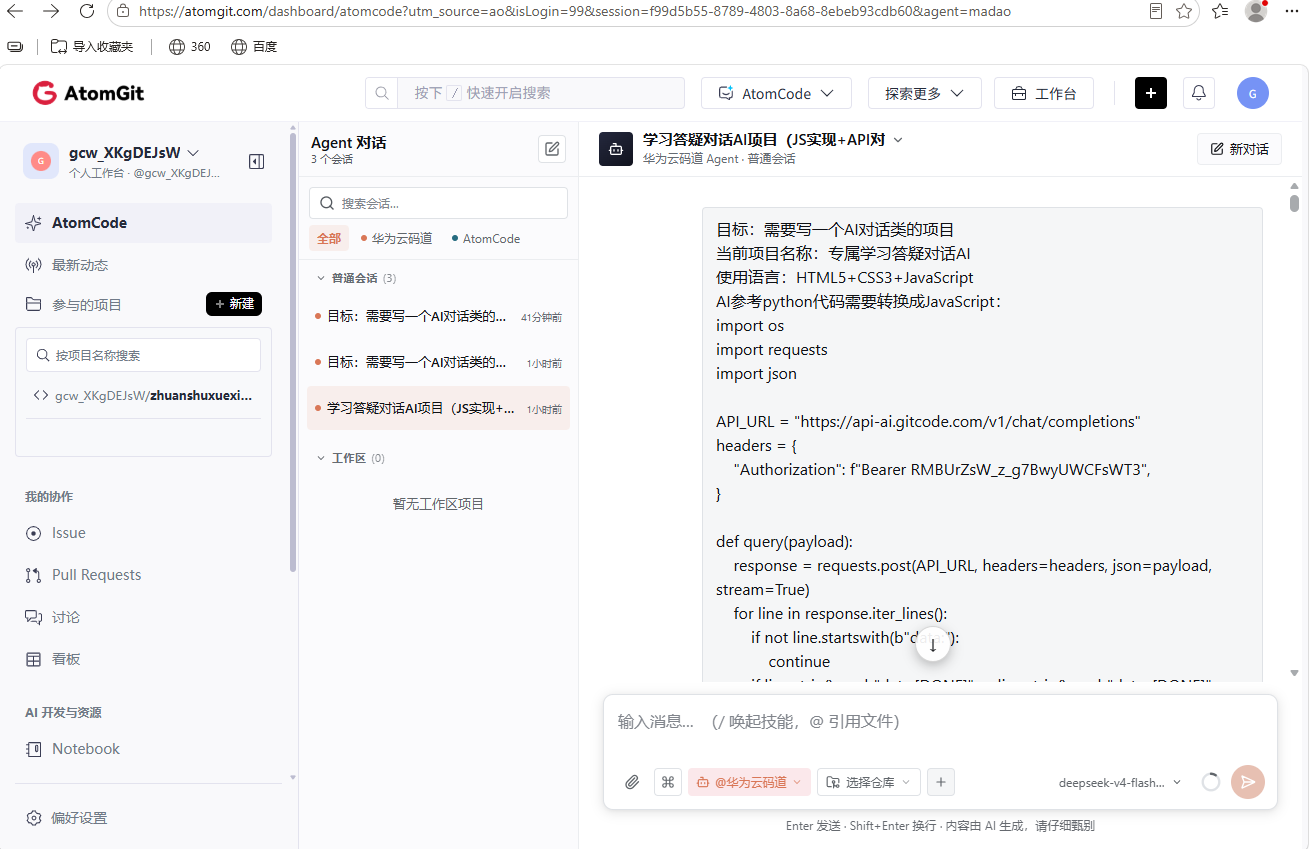Open the notifications bell
Image resolution: width=1309 pixels, height=849 pixels.
pos(1199,93)
